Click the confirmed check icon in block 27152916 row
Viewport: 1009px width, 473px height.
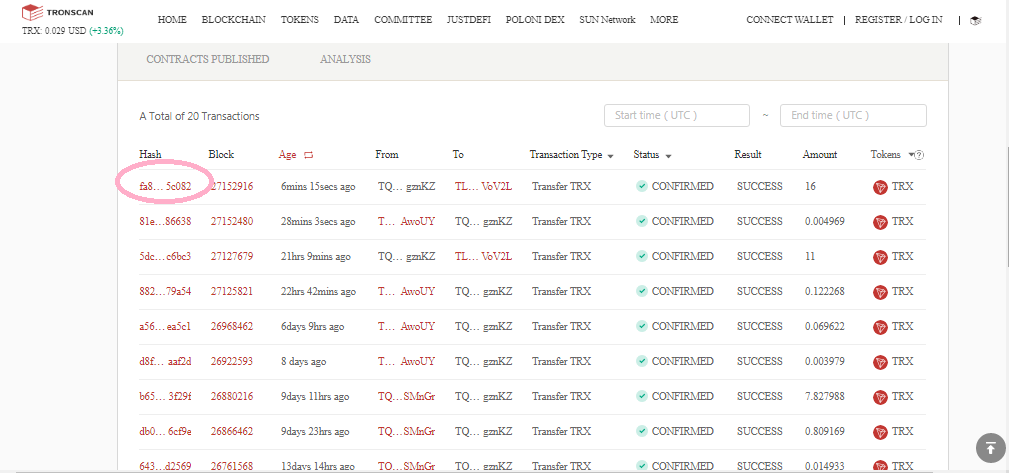642,186
